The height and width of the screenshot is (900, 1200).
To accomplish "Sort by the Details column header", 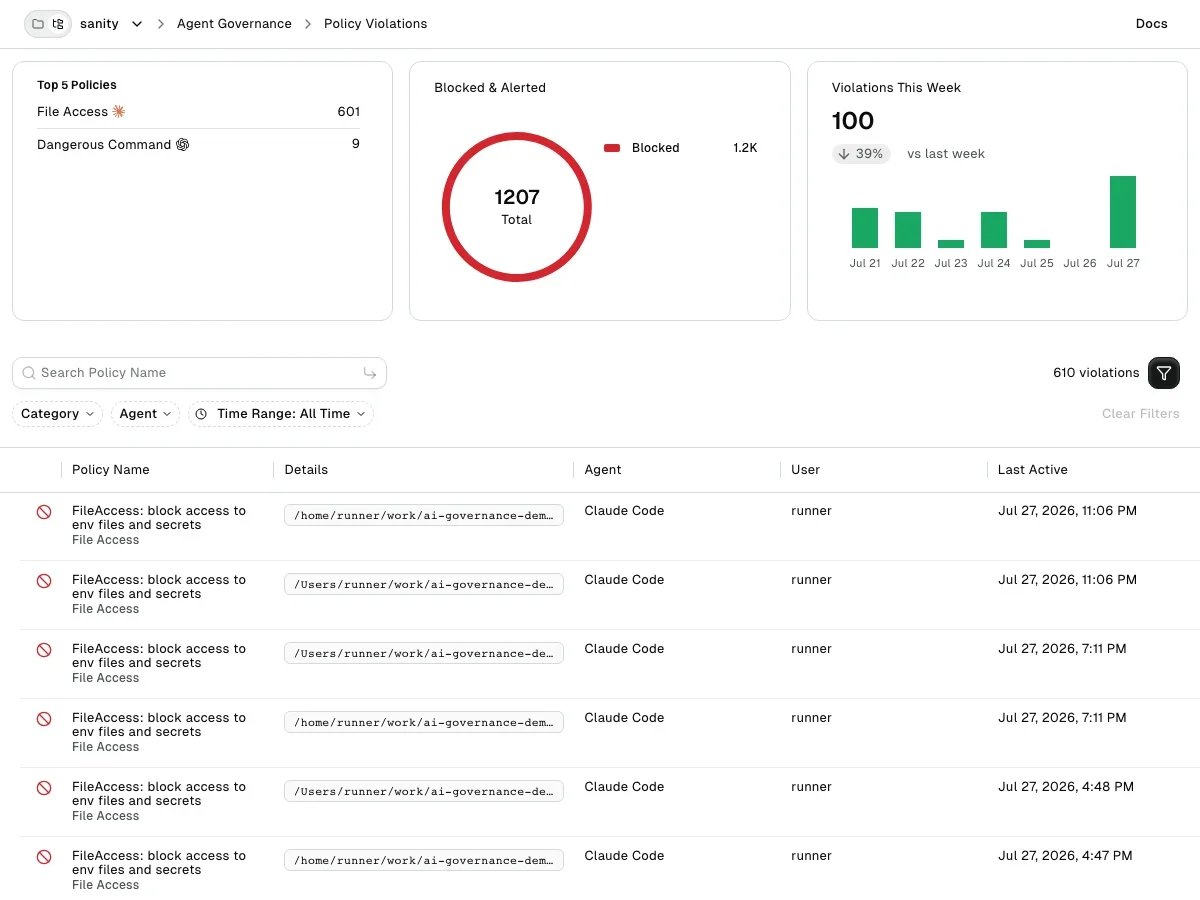I will (306, 470).
